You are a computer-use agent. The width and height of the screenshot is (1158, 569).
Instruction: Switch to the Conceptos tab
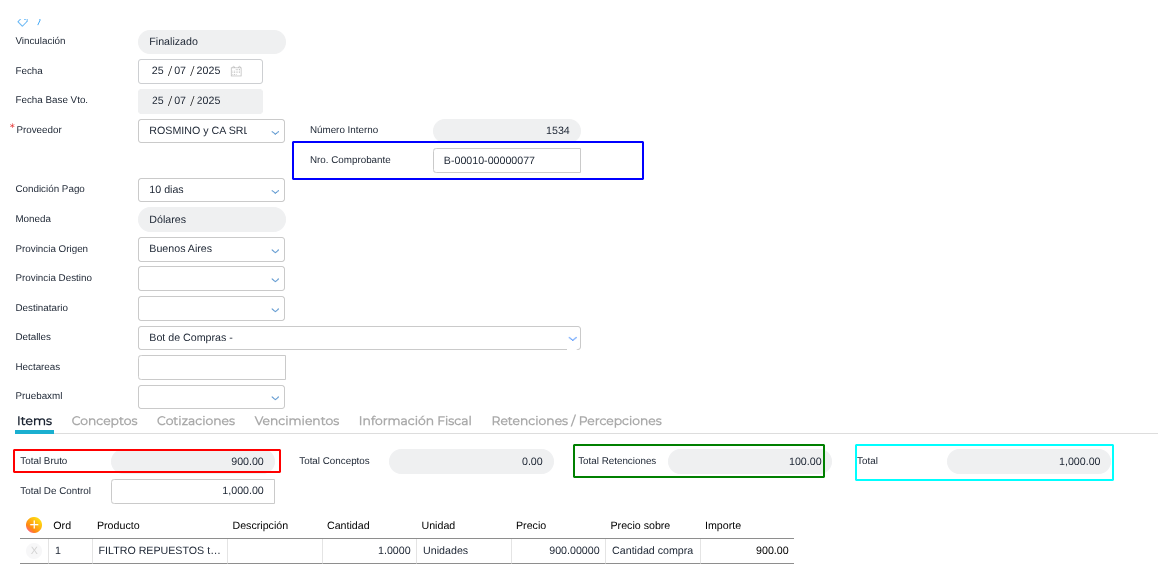(x=104, y=421)
